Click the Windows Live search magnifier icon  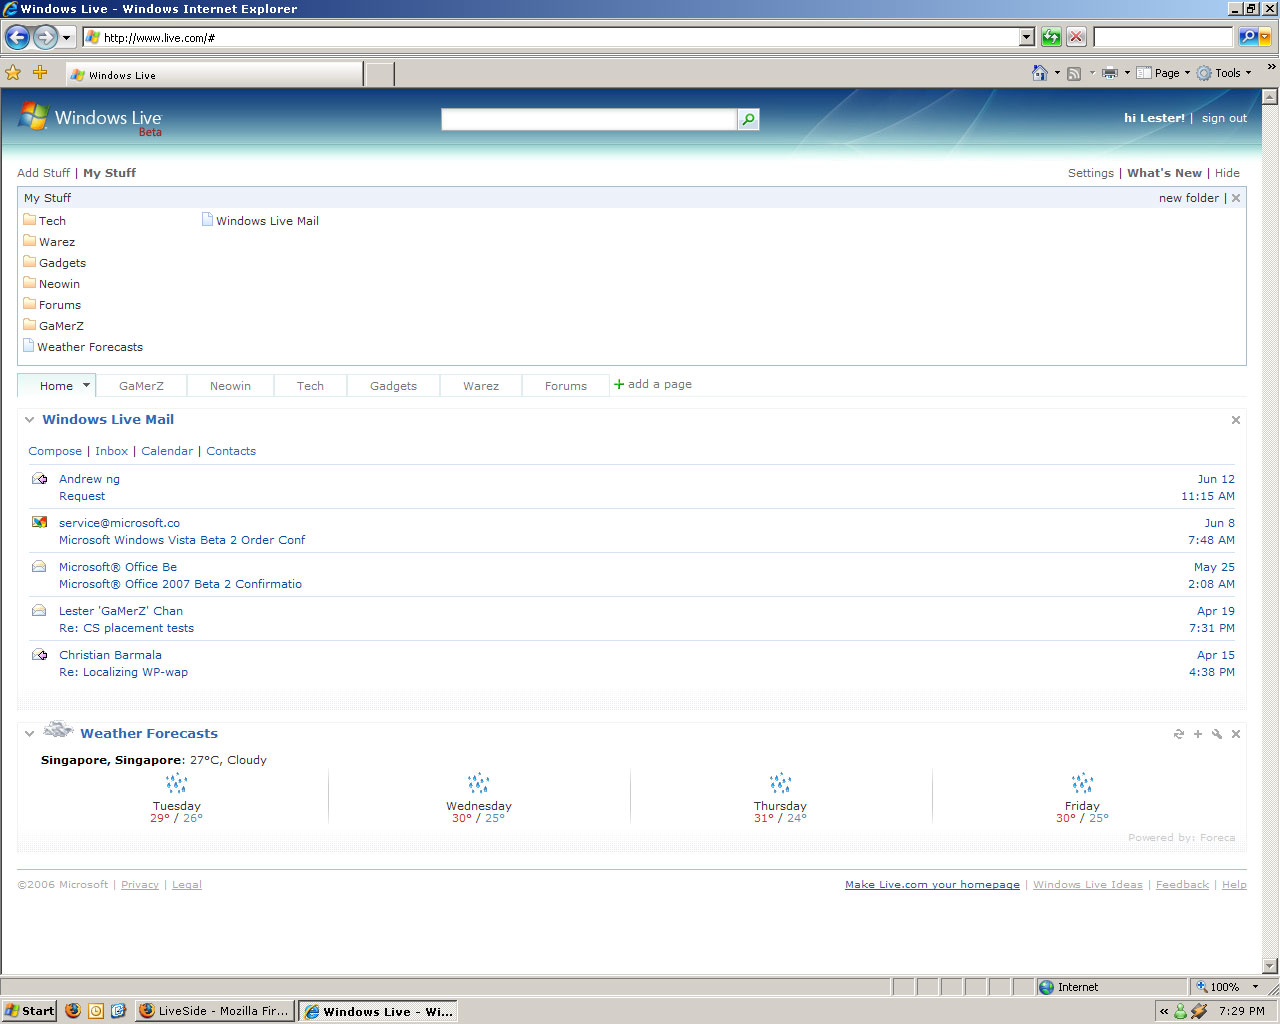(748, 119)
